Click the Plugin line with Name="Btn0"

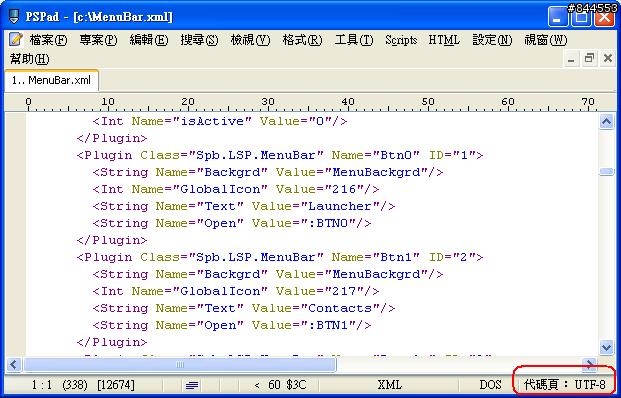280,155
